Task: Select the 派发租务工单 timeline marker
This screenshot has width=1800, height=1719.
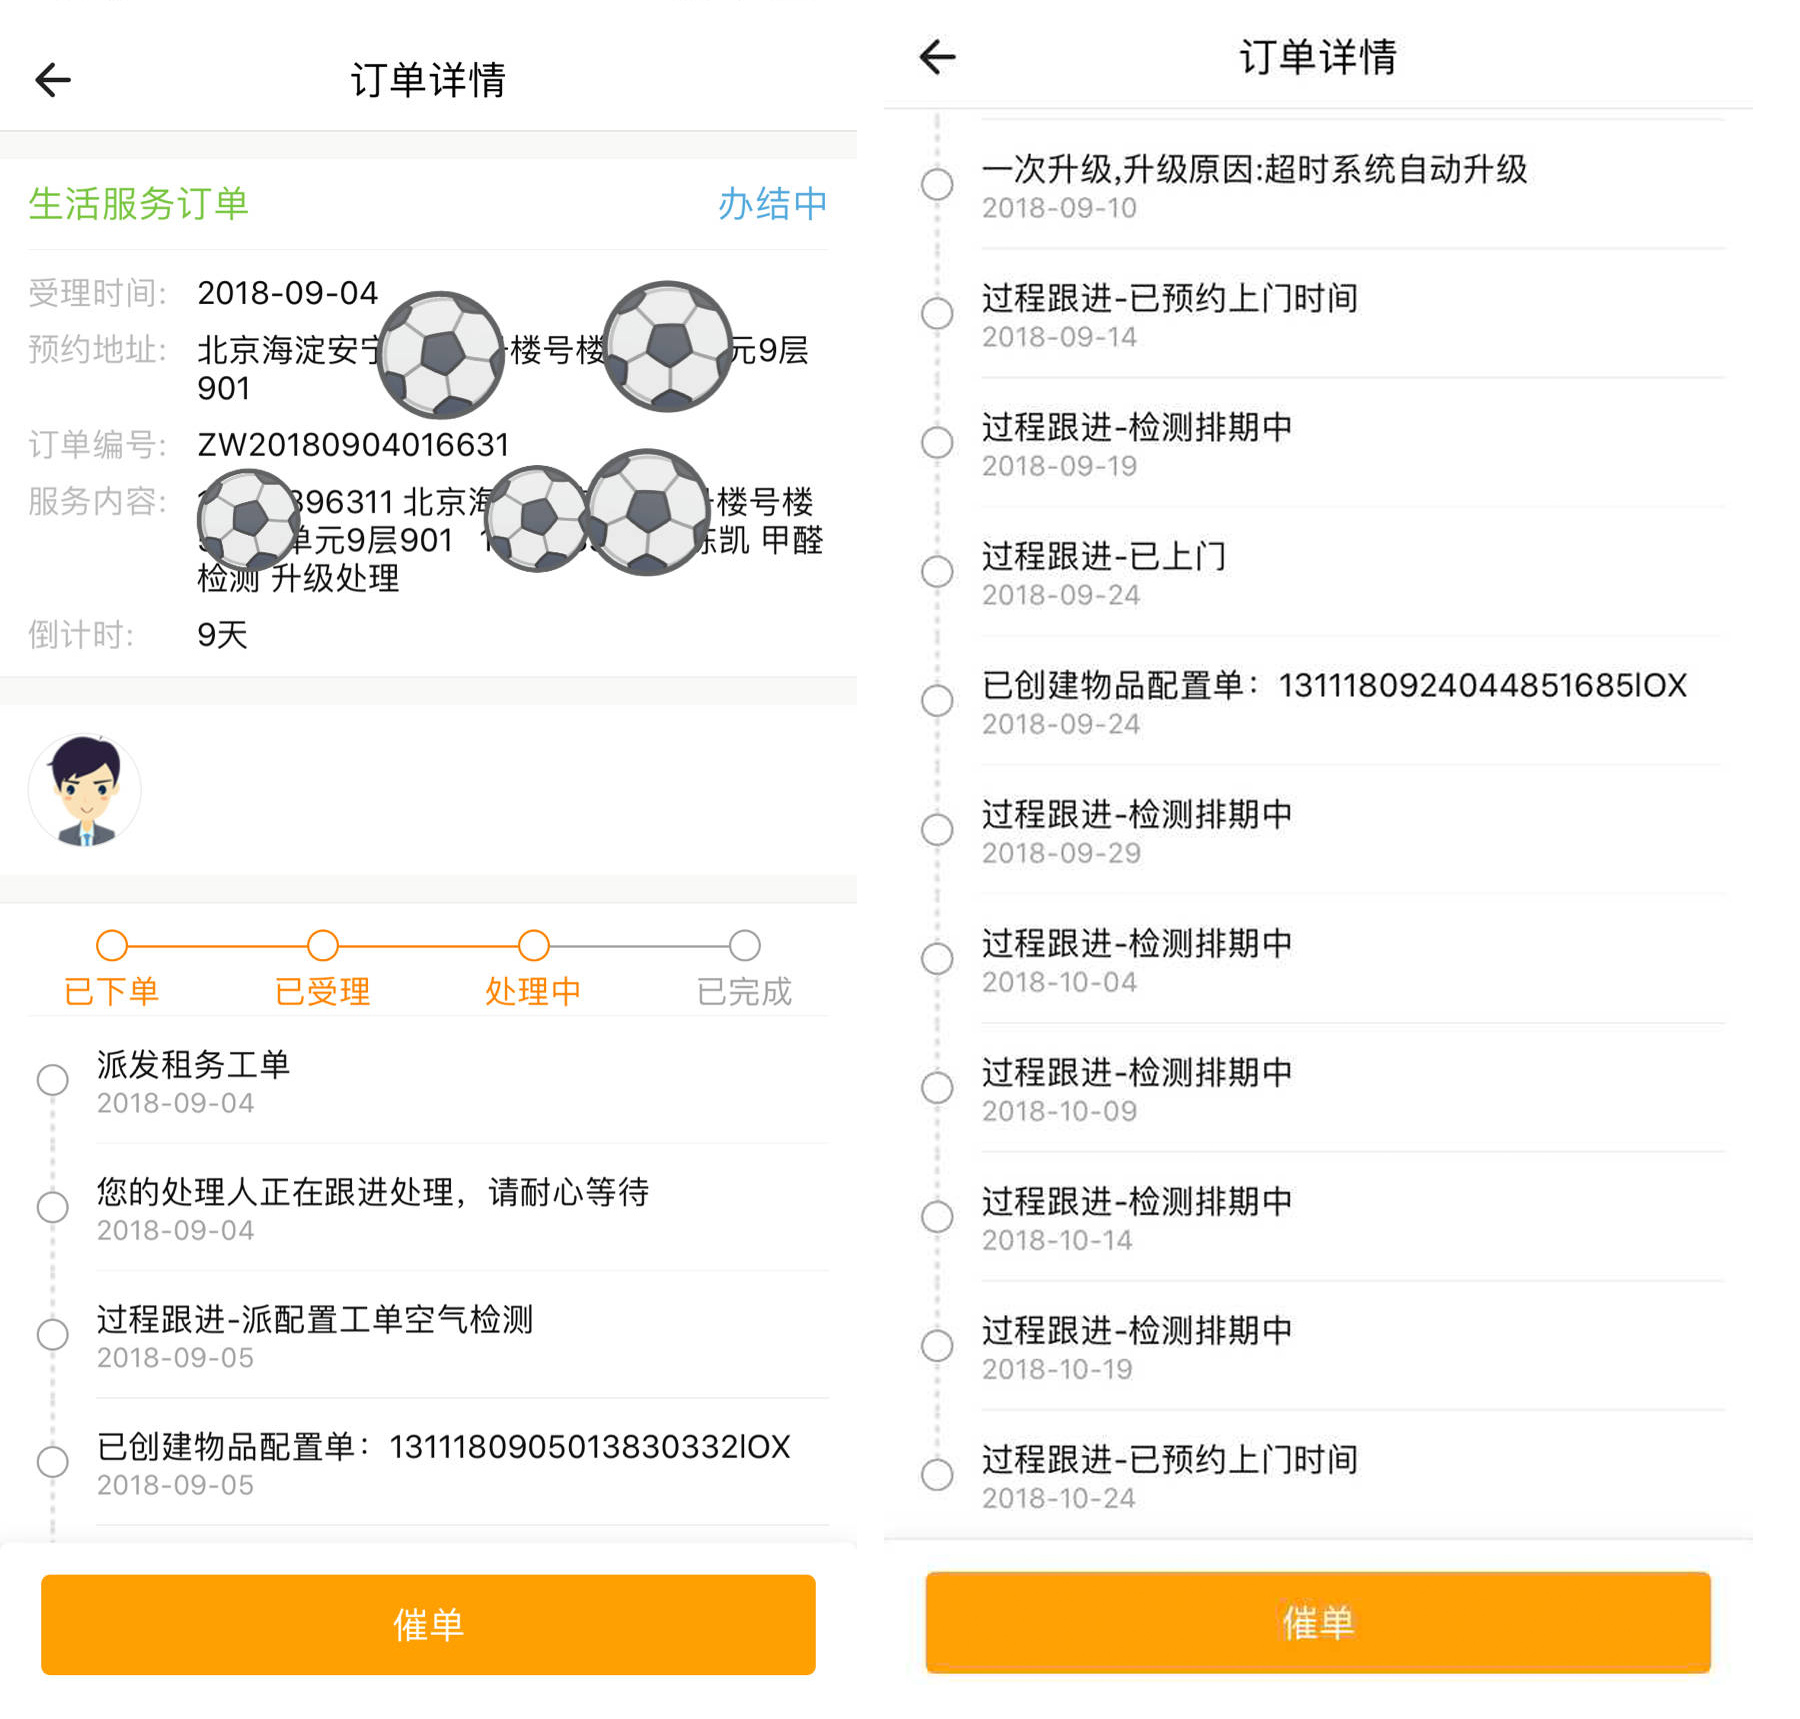Action: (x=53, y=1080)
